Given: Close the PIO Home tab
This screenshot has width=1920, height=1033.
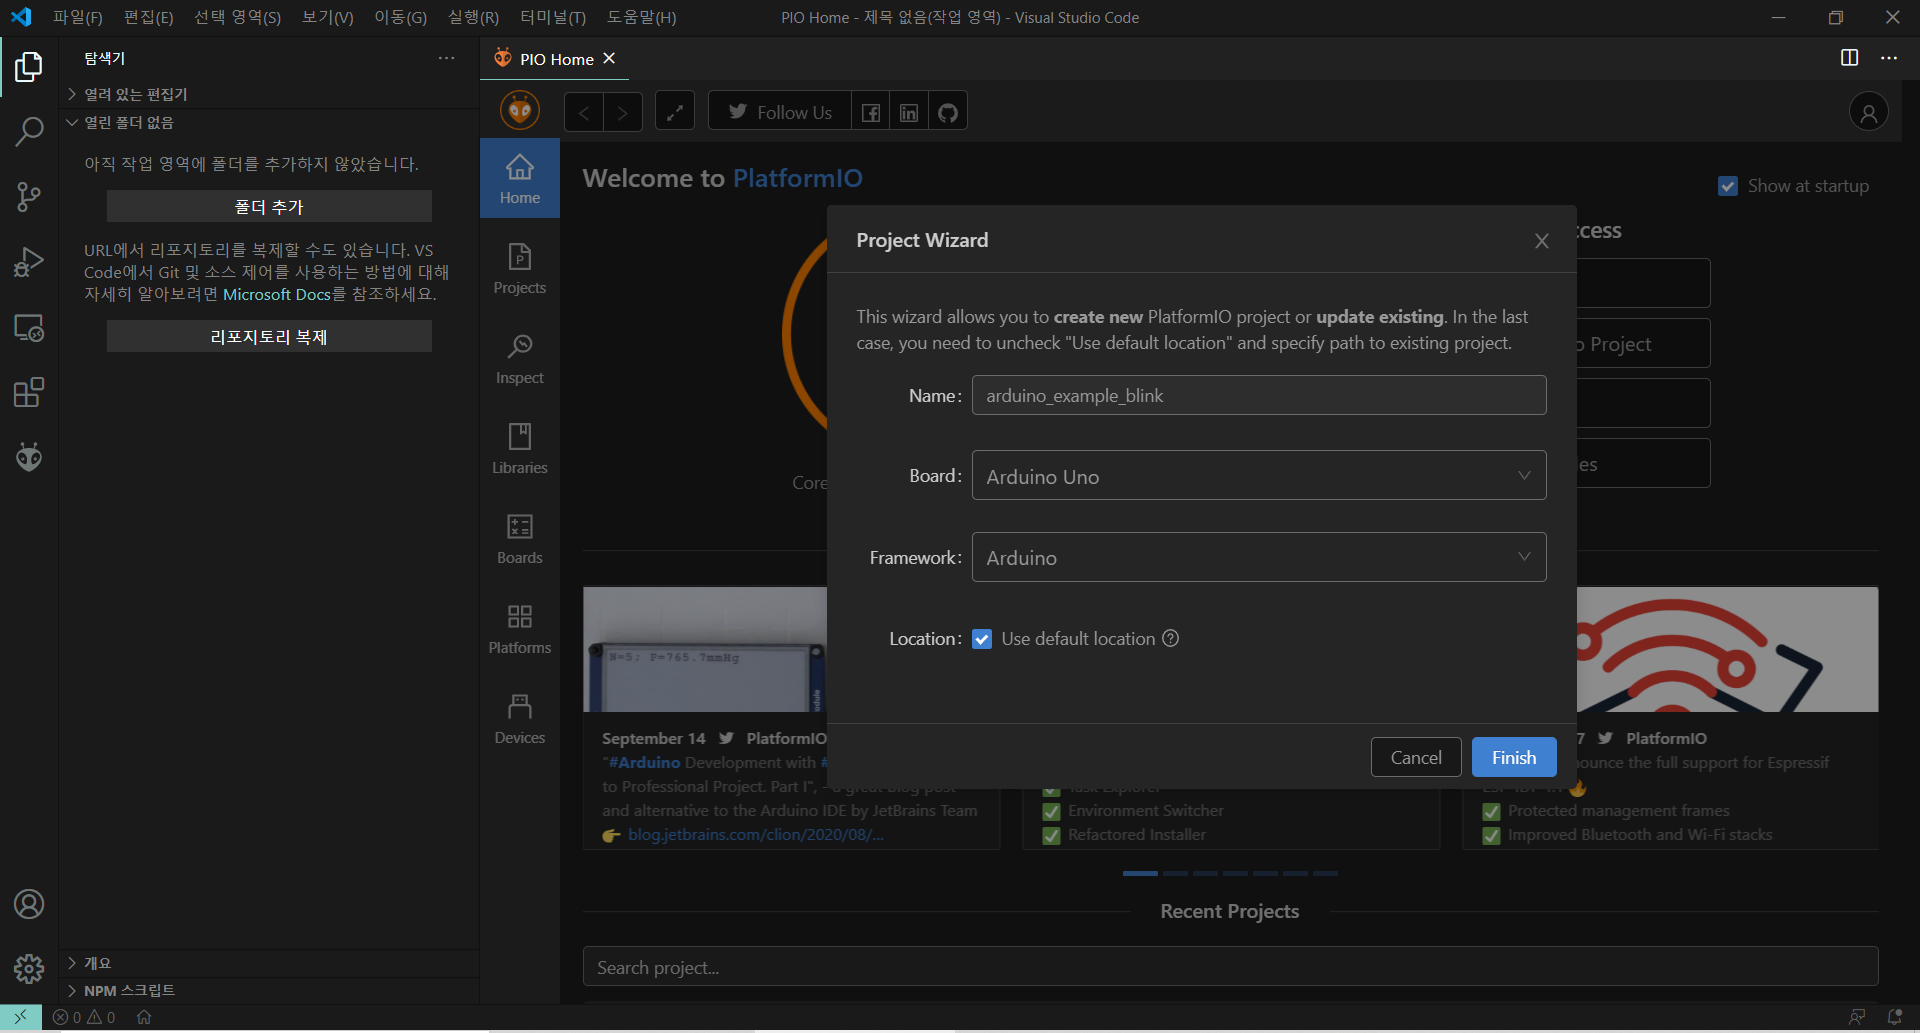Looking at the screenshot, I should [x=609, y=59].
